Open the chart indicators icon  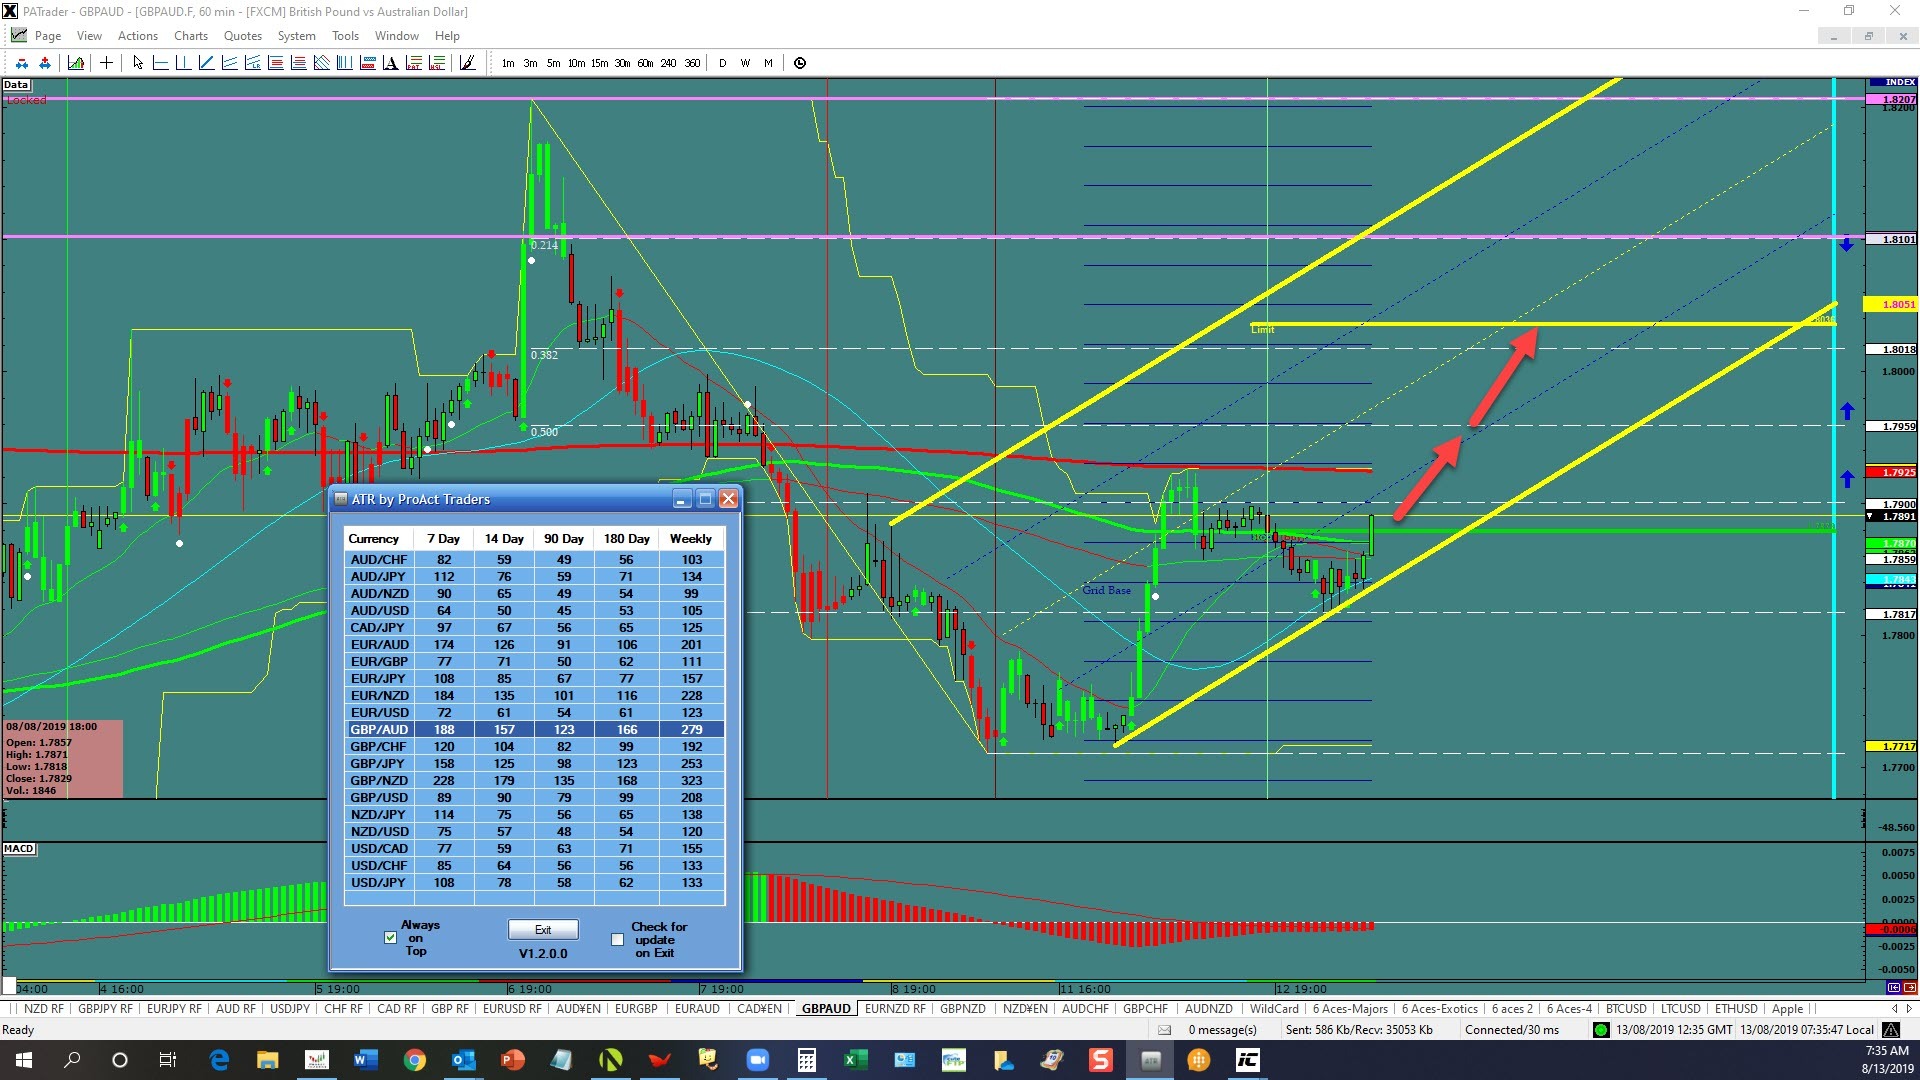(x=76, y=63)
